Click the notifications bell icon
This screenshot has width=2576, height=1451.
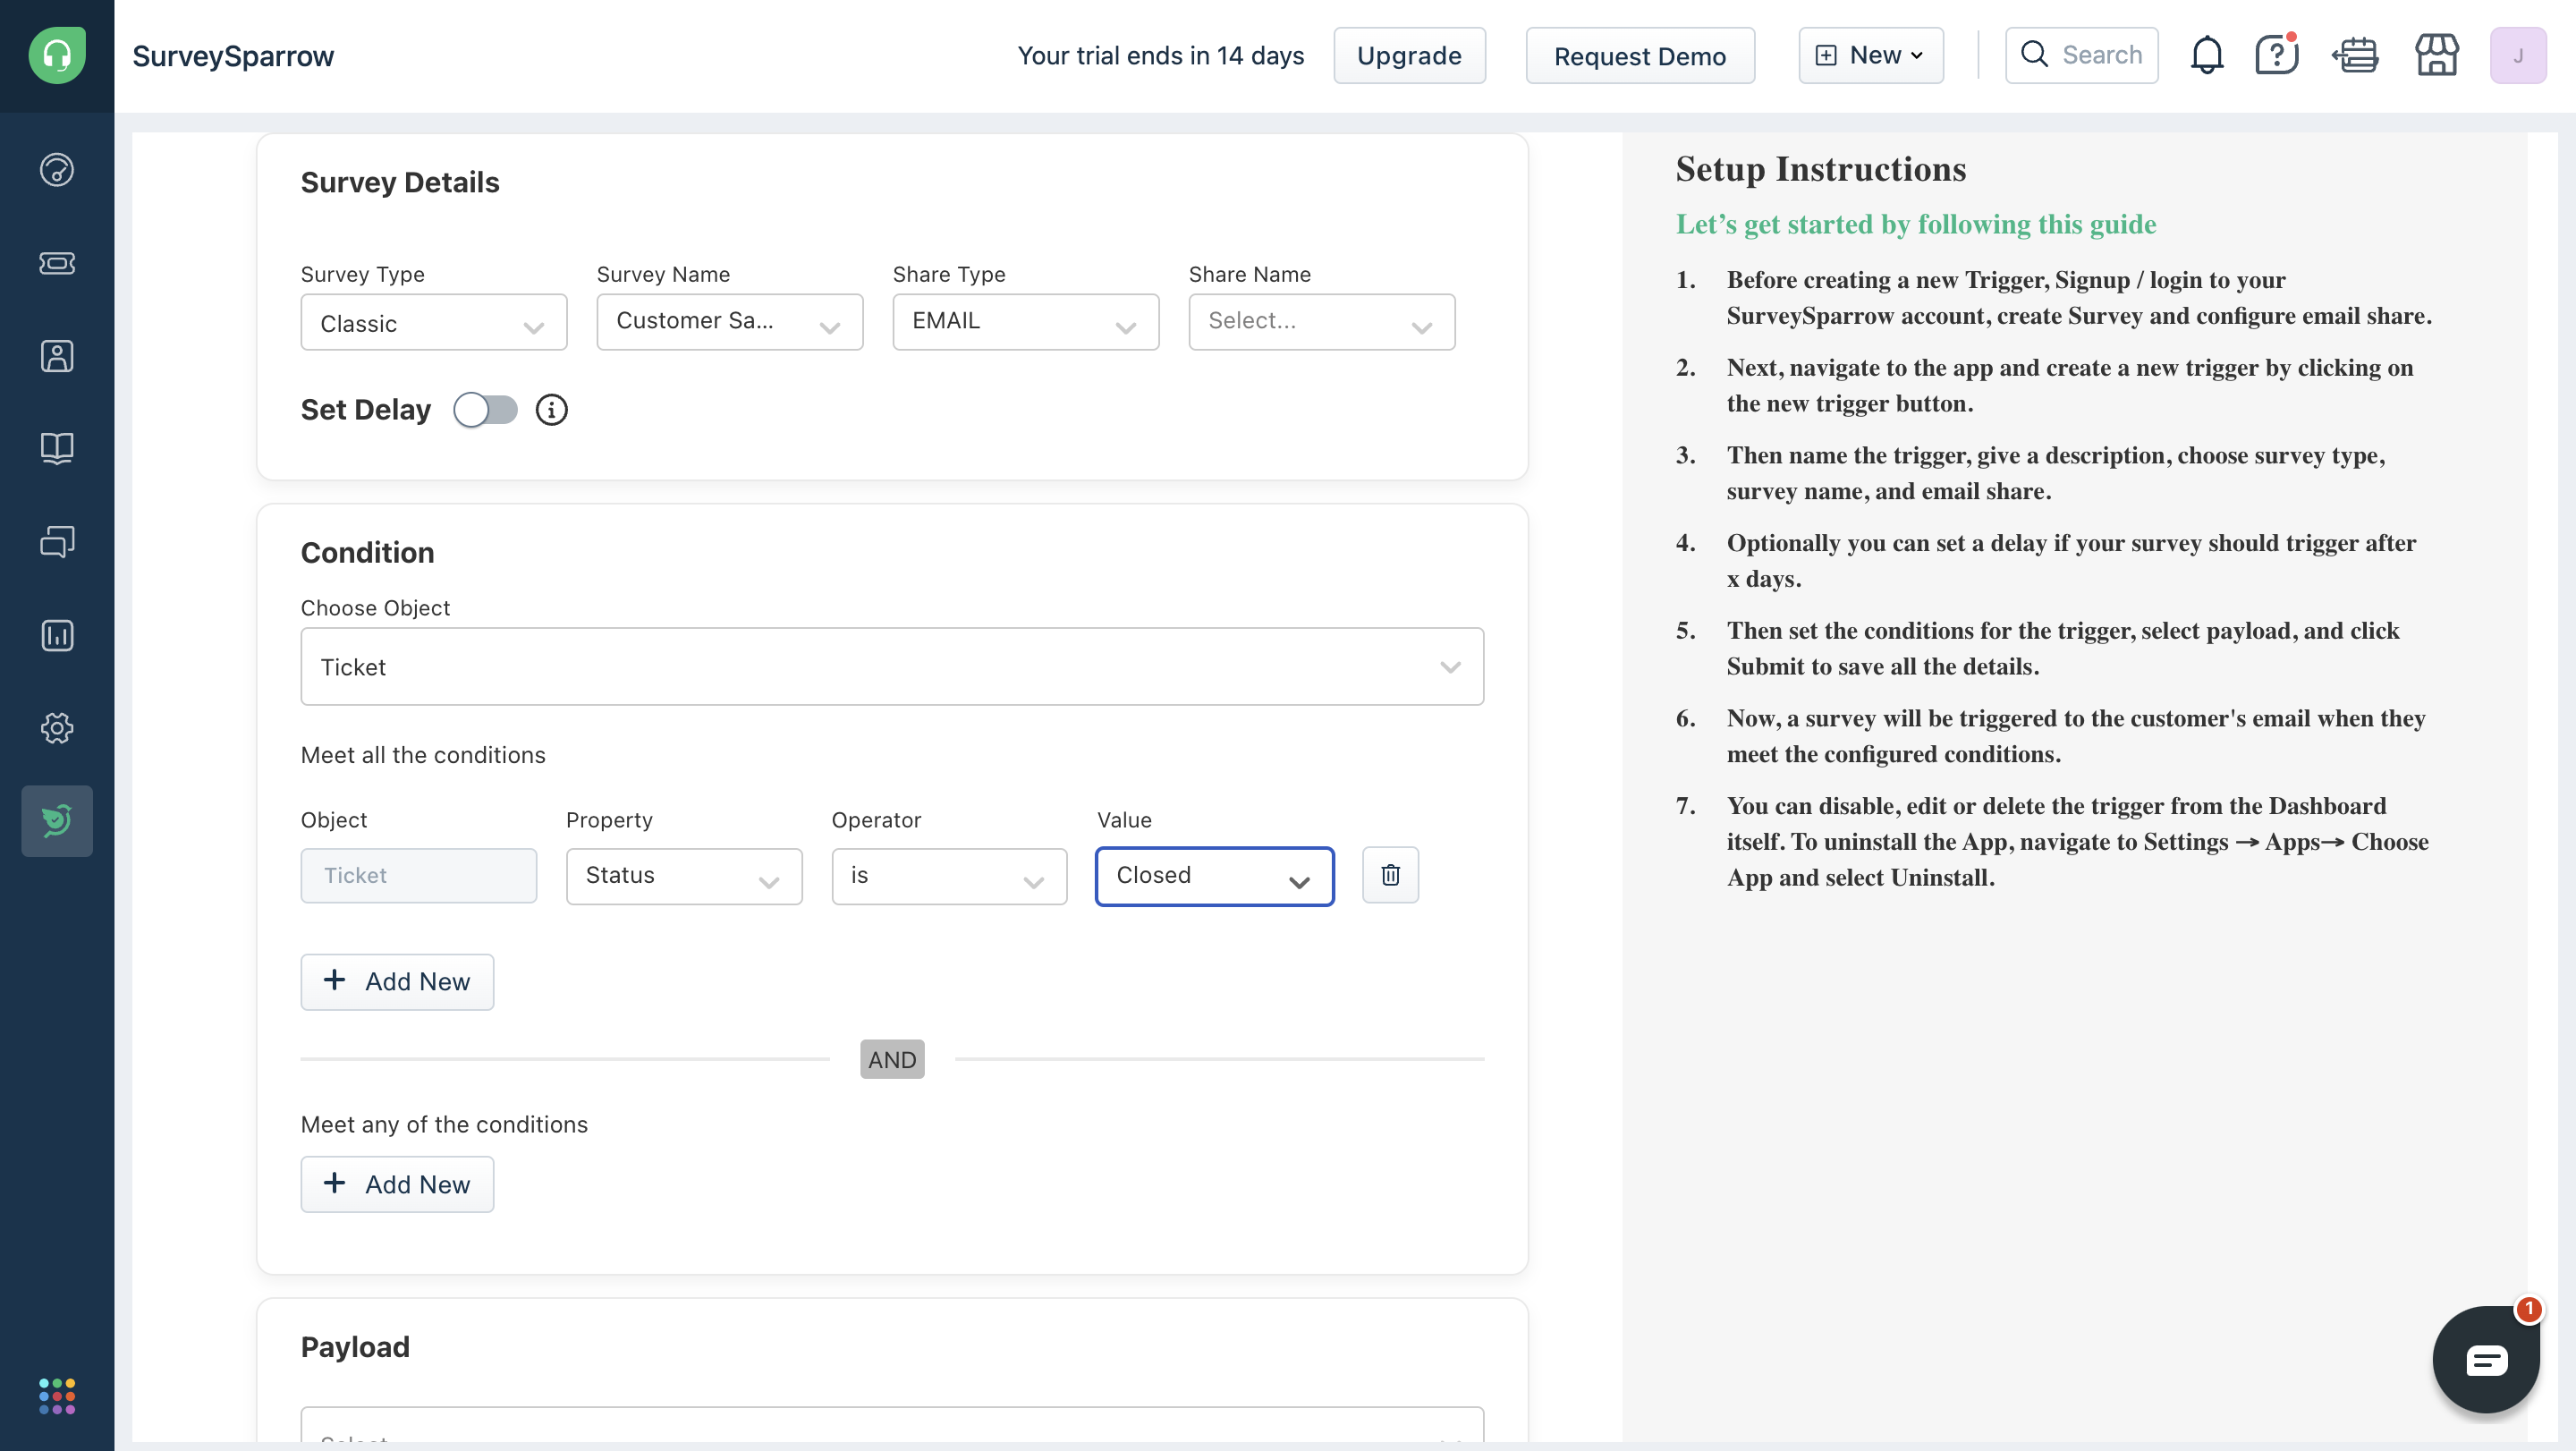2206,56
